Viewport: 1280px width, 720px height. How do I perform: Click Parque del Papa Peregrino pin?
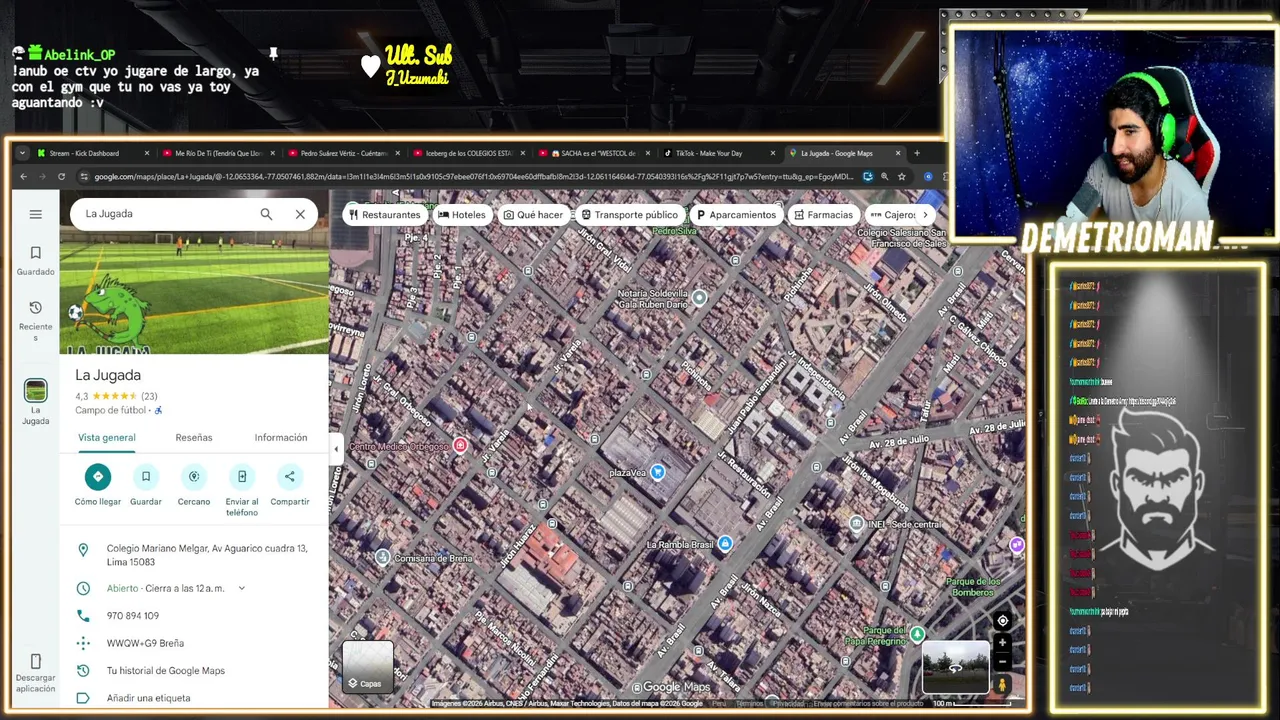point(917,634)
